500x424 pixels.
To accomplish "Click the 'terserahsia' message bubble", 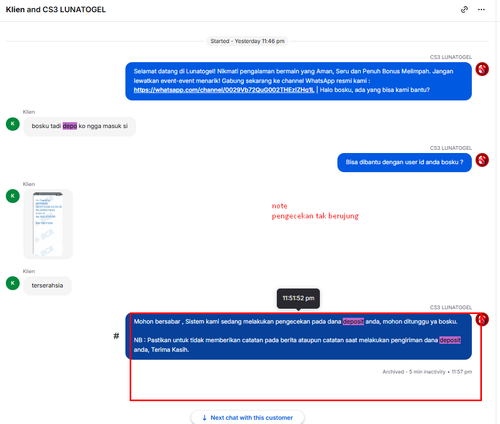I will (x=47, y=285).
